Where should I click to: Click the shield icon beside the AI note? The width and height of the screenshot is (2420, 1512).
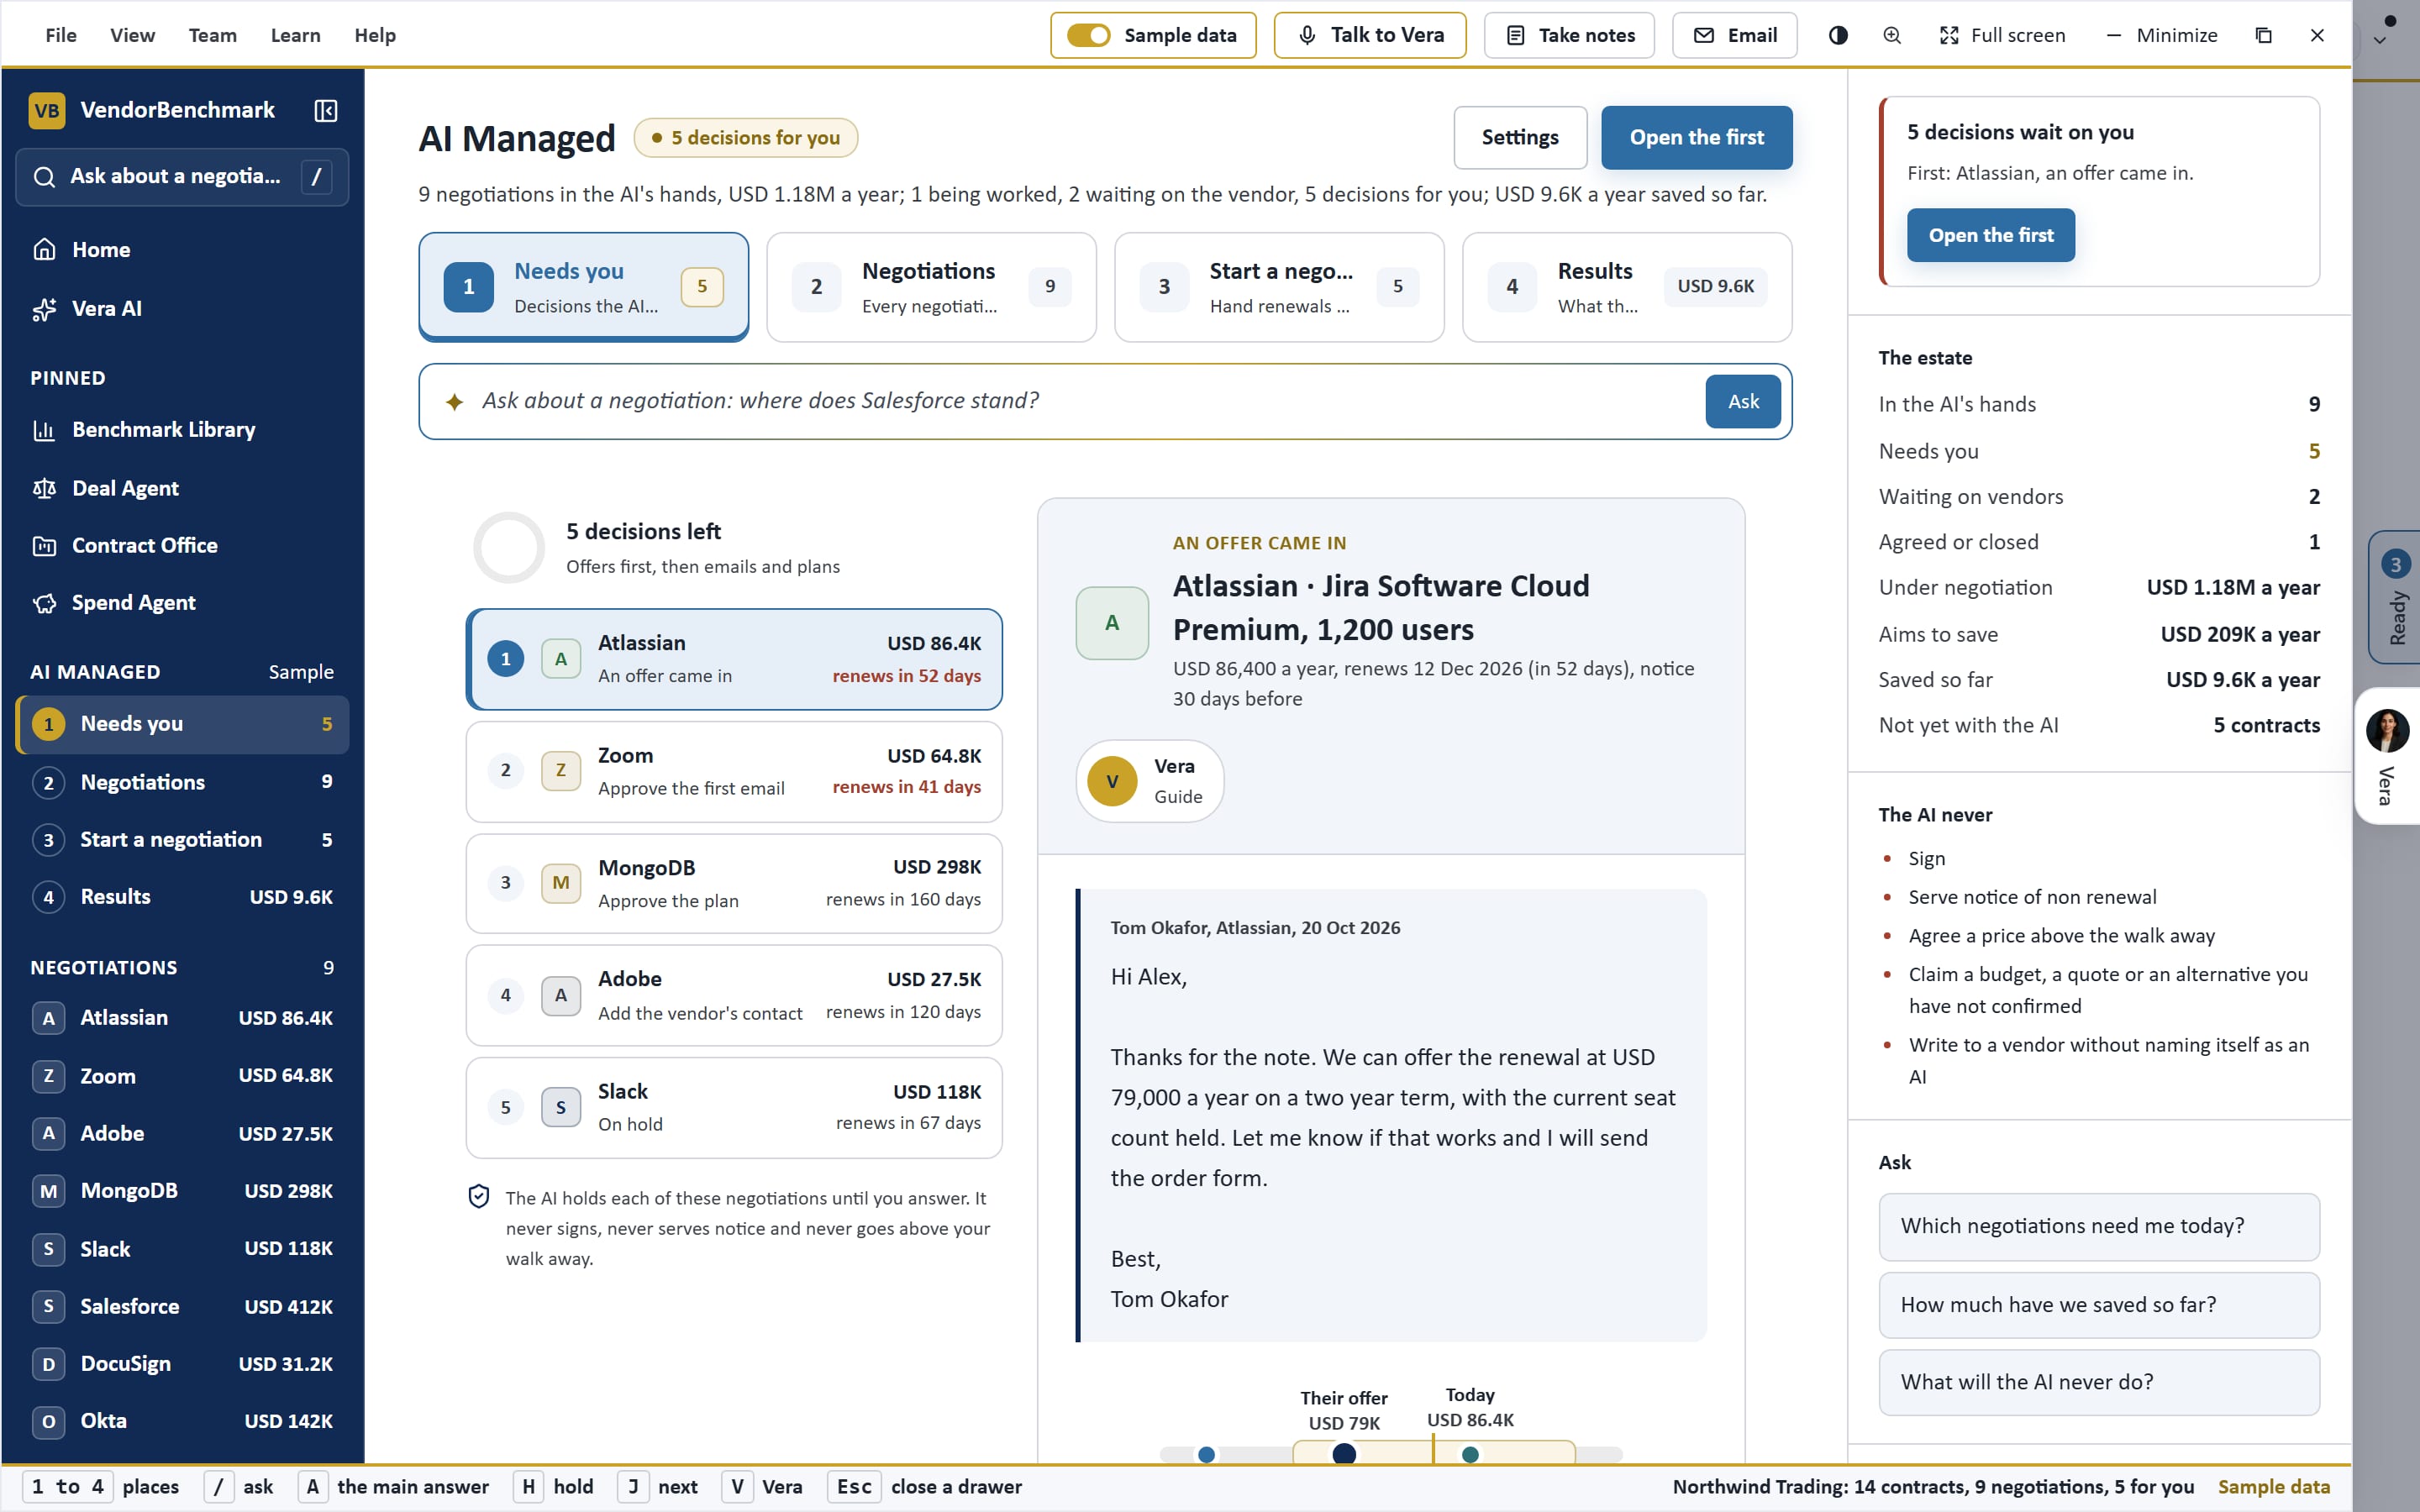[x=479, y=1196]
